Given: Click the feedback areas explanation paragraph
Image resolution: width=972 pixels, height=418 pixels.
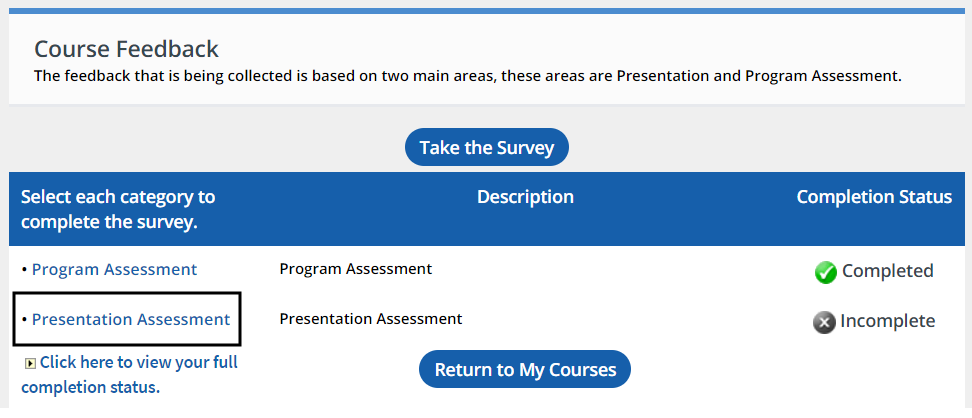Looking at the screenshot, I should point(467,76).
